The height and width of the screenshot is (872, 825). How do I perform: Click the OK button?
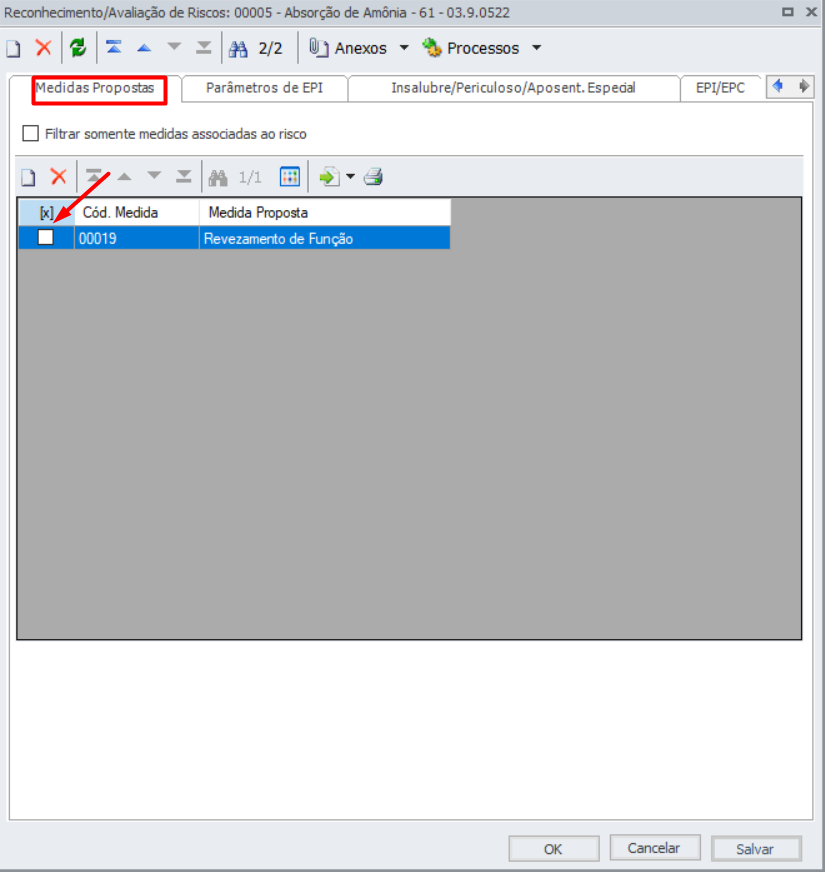(x=554, y=849)
